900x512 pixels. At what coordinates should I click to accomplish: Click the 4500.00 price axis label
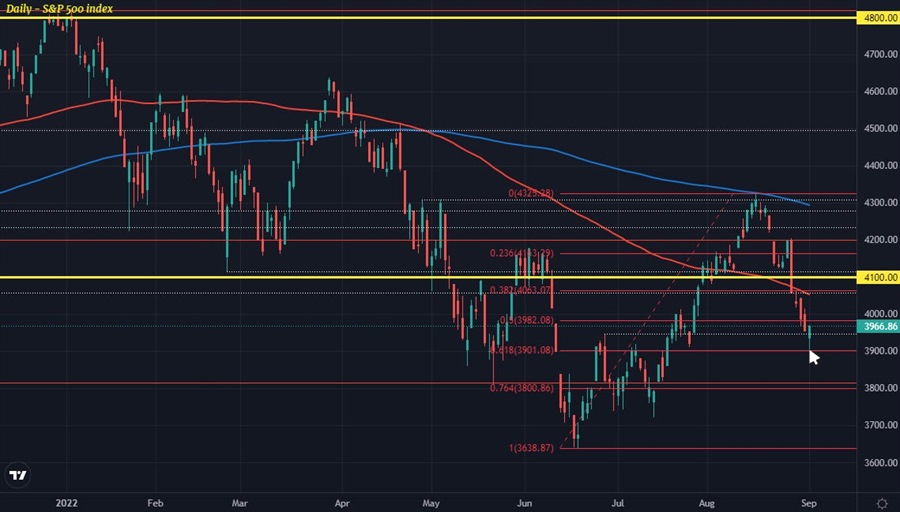tap(879, 129)
